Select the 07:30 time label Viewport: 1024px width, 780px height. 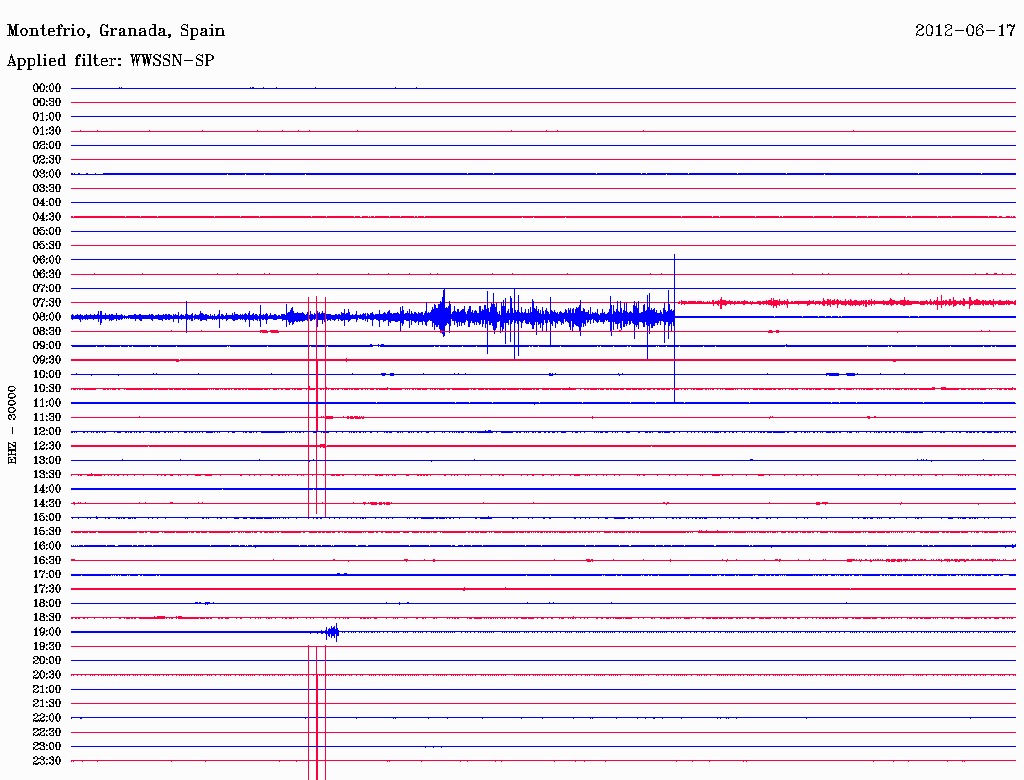(47, 303)
